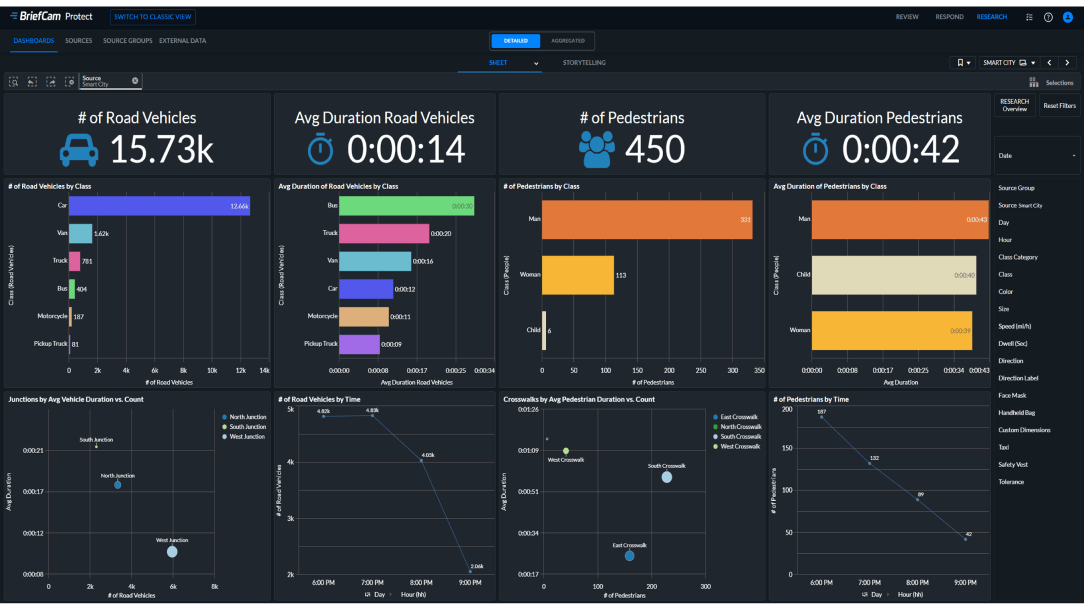The image size is (1084, 610).
Task: Open the bookmarks dropdown
Action: [x=962, y=63]
